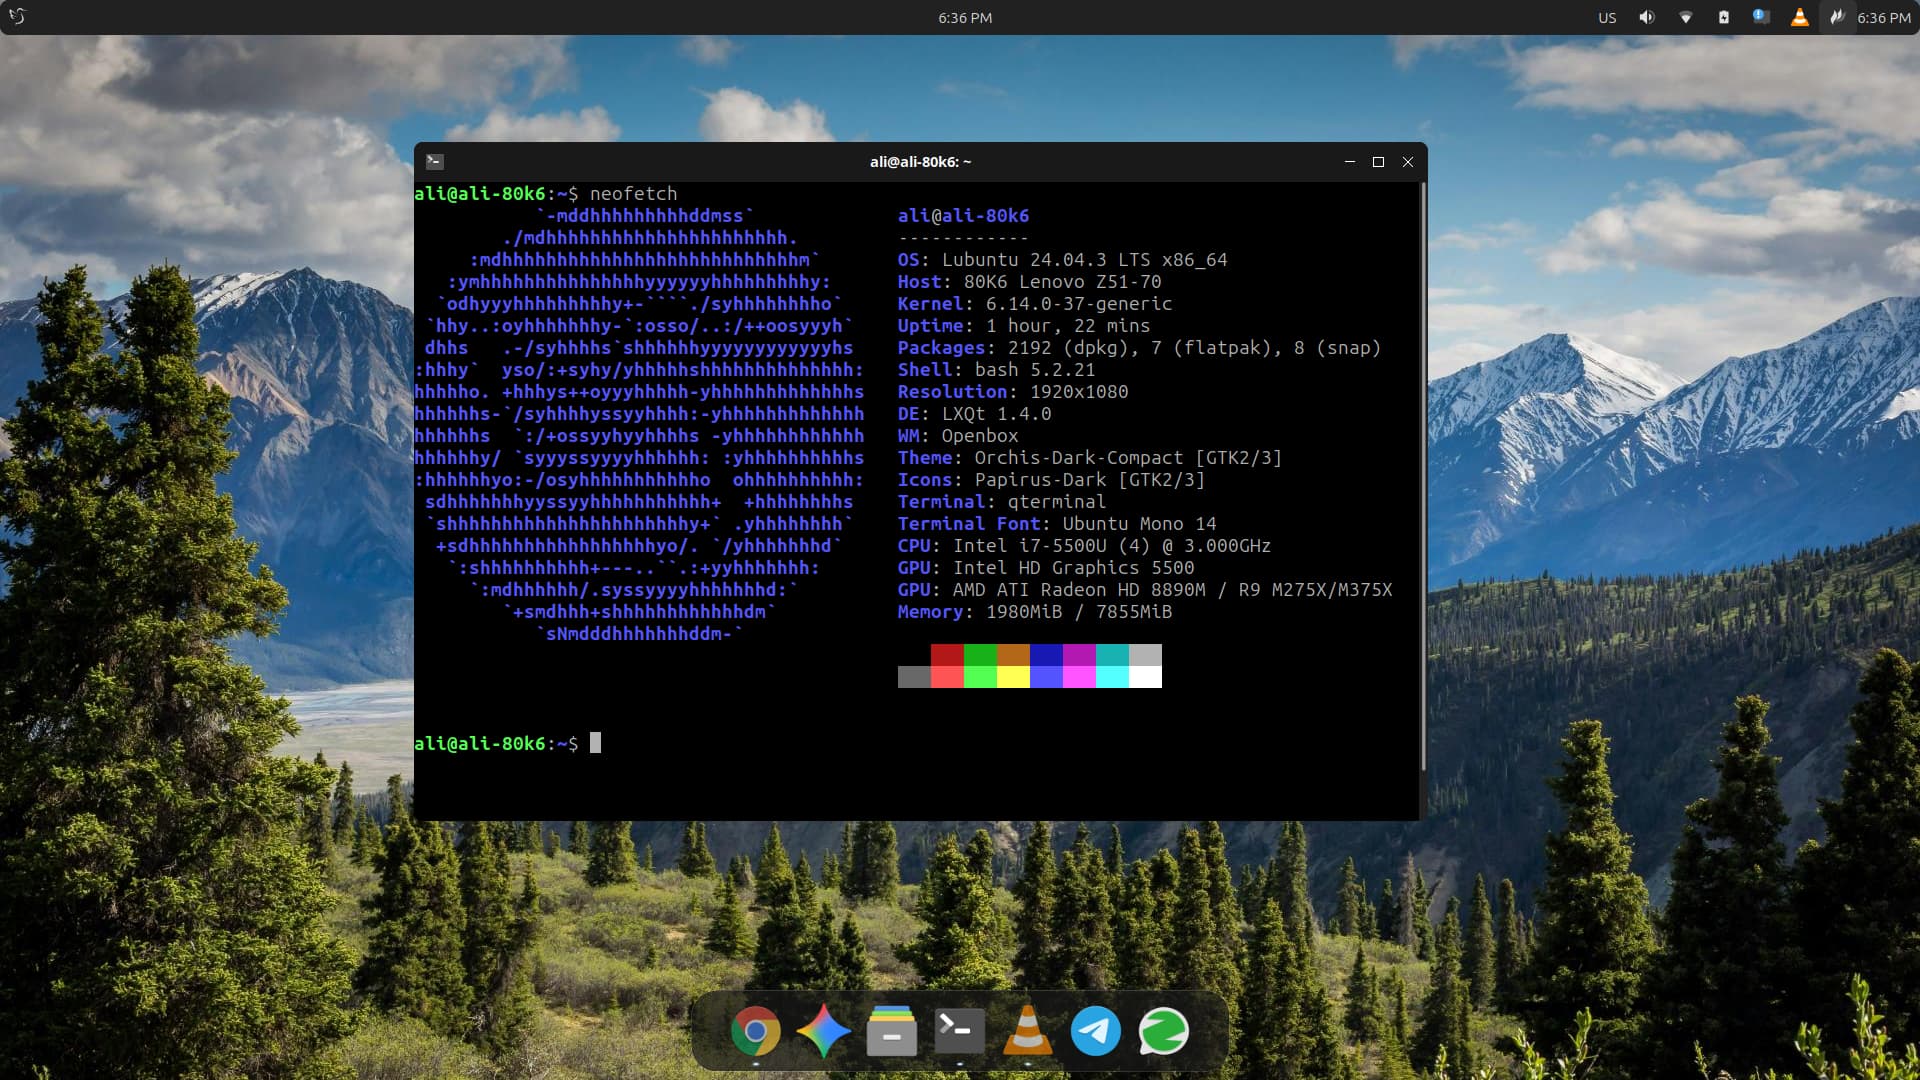
Task: Click the qterminal window icon in titlebar
Action: click(x=435, y=161)
